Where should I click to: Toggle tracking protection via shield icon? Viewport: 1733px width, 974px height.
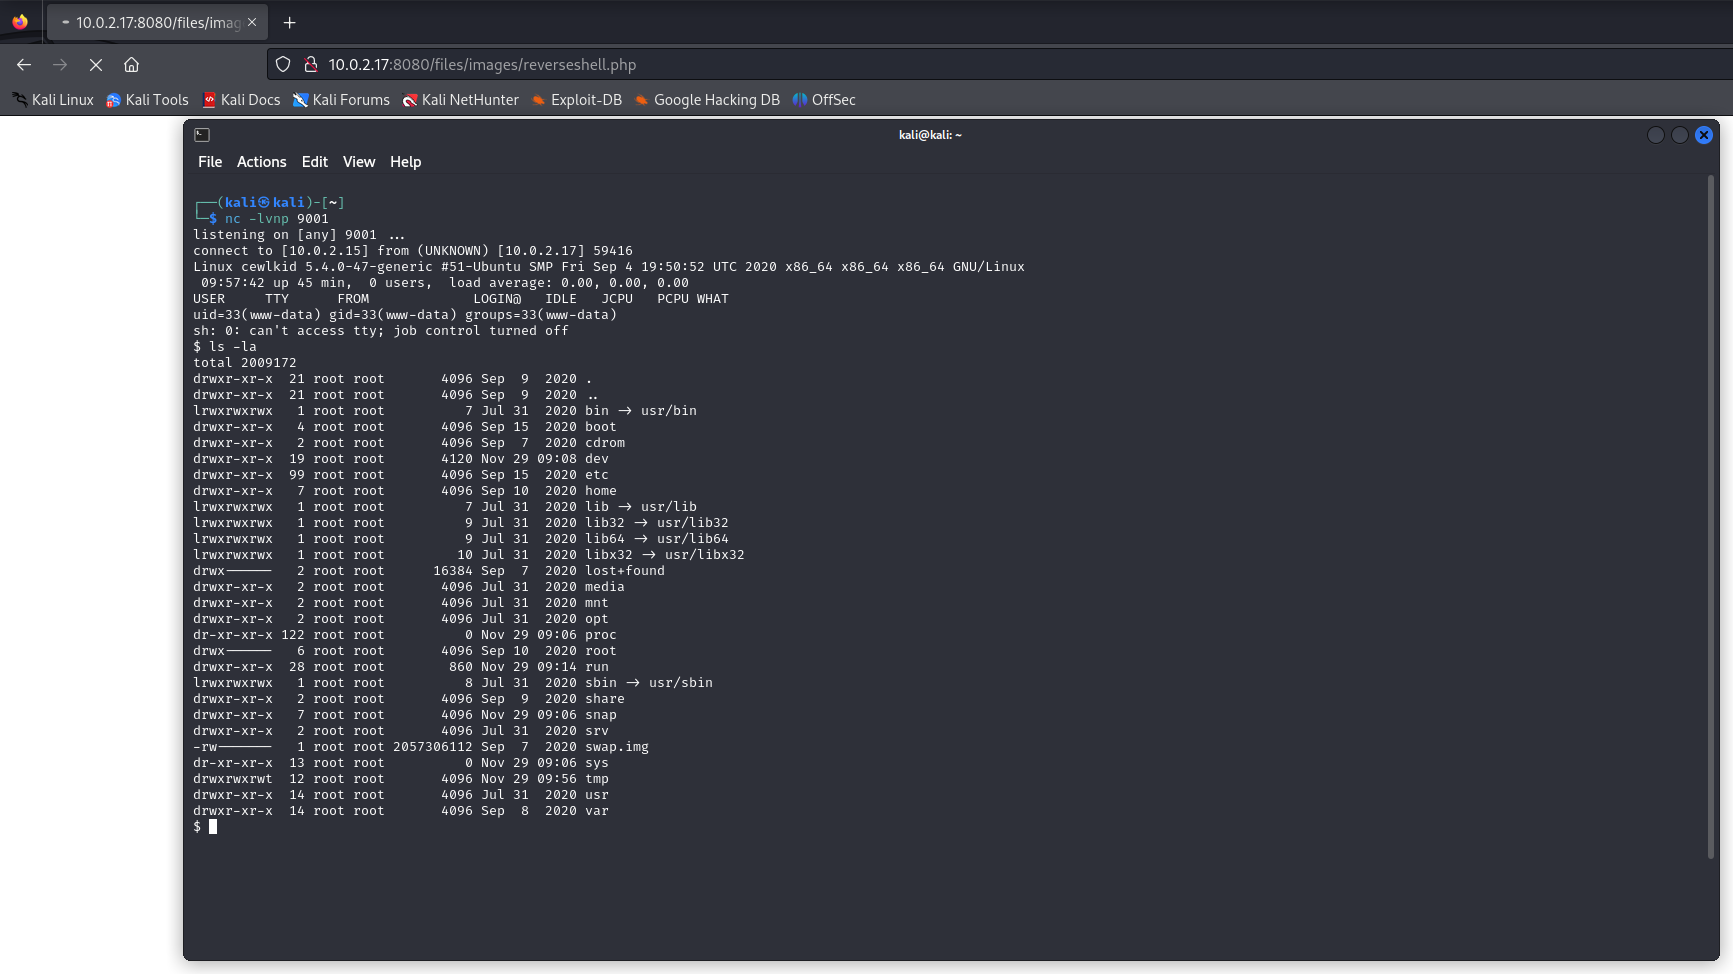point(283,64)
